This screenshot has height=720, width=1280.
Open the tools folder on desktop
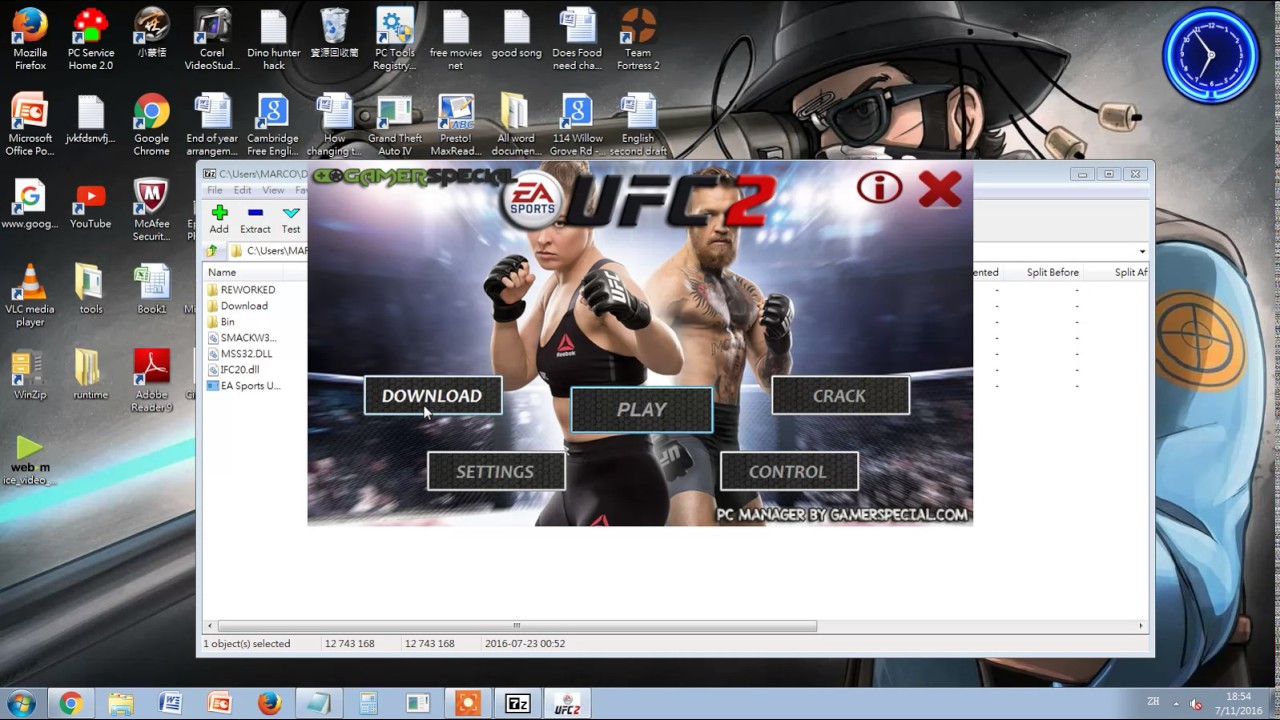pos(91,291)
